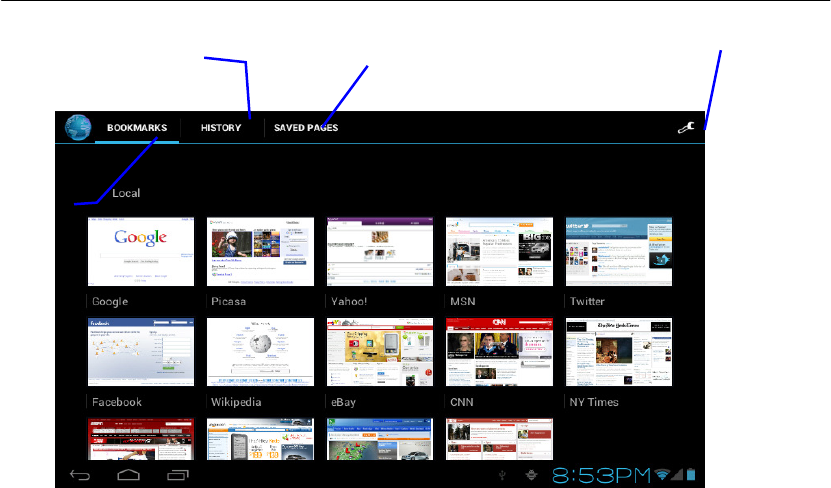Tap the browser globe icon
The image size is (831, 488).
click(x=78, y=128)
